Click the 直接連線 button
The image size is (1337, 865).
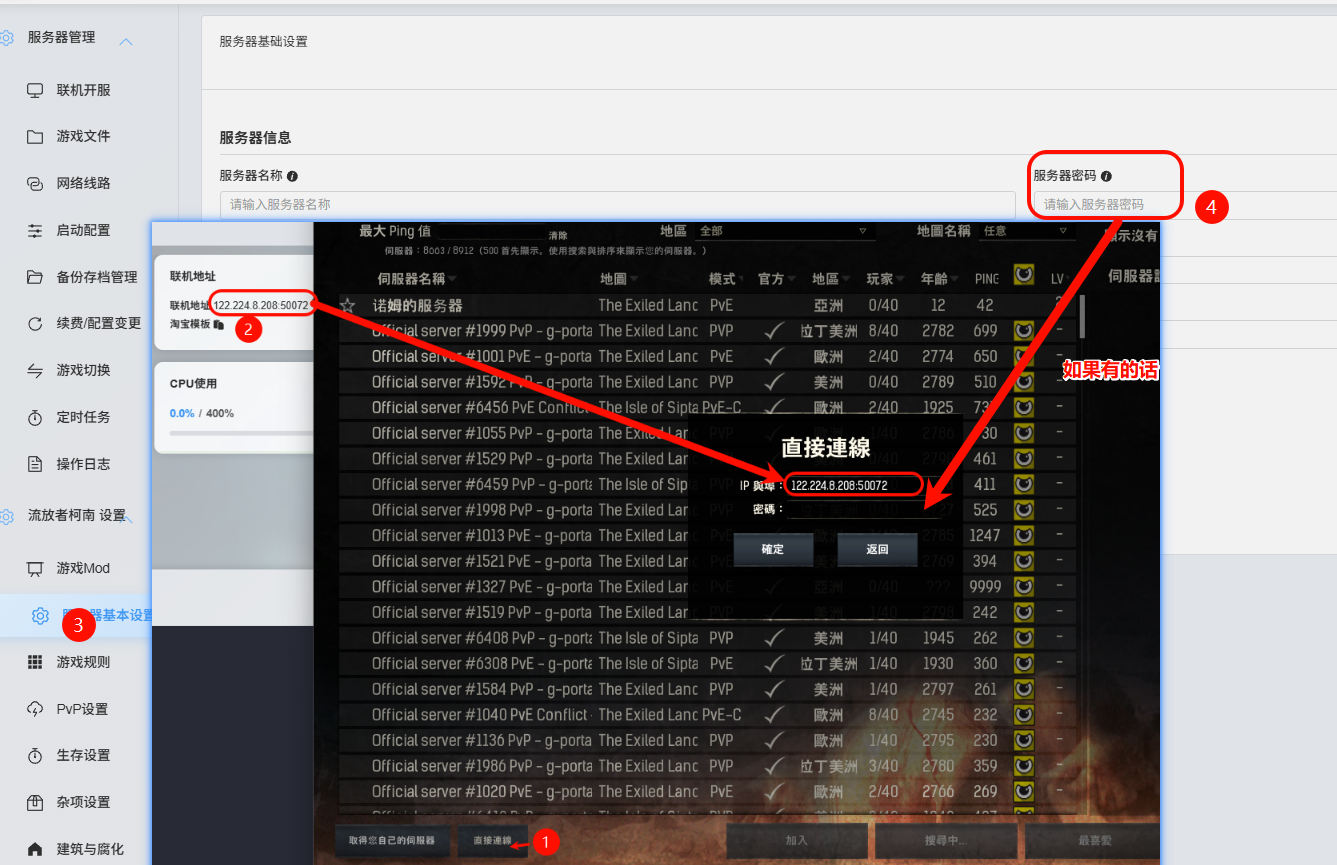pos(492,841)
